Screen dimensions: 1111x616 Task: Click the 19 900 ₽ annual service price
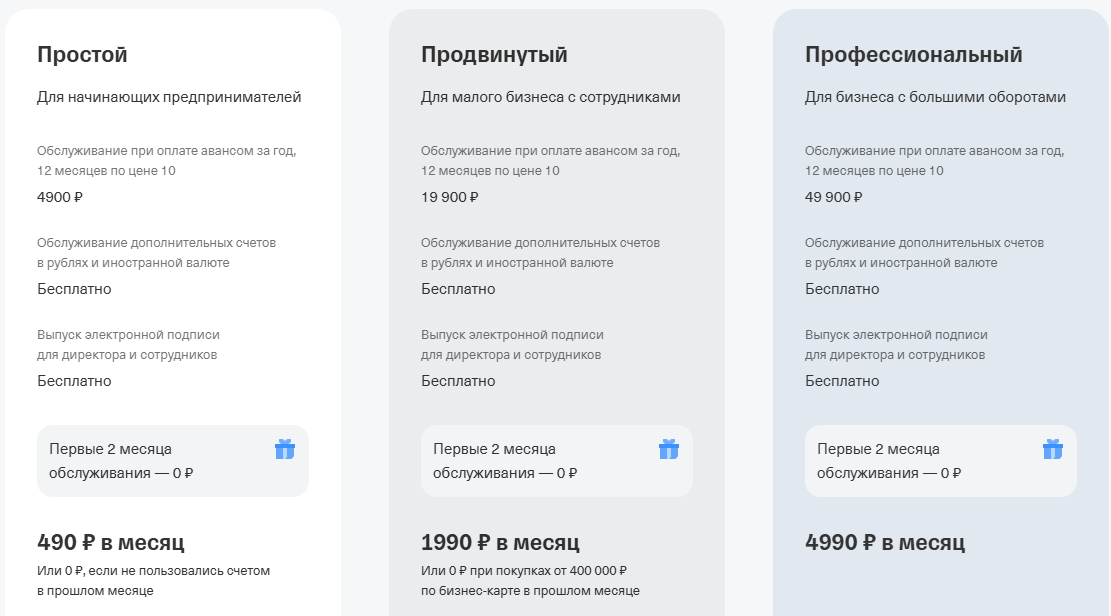tap(450, 197)
